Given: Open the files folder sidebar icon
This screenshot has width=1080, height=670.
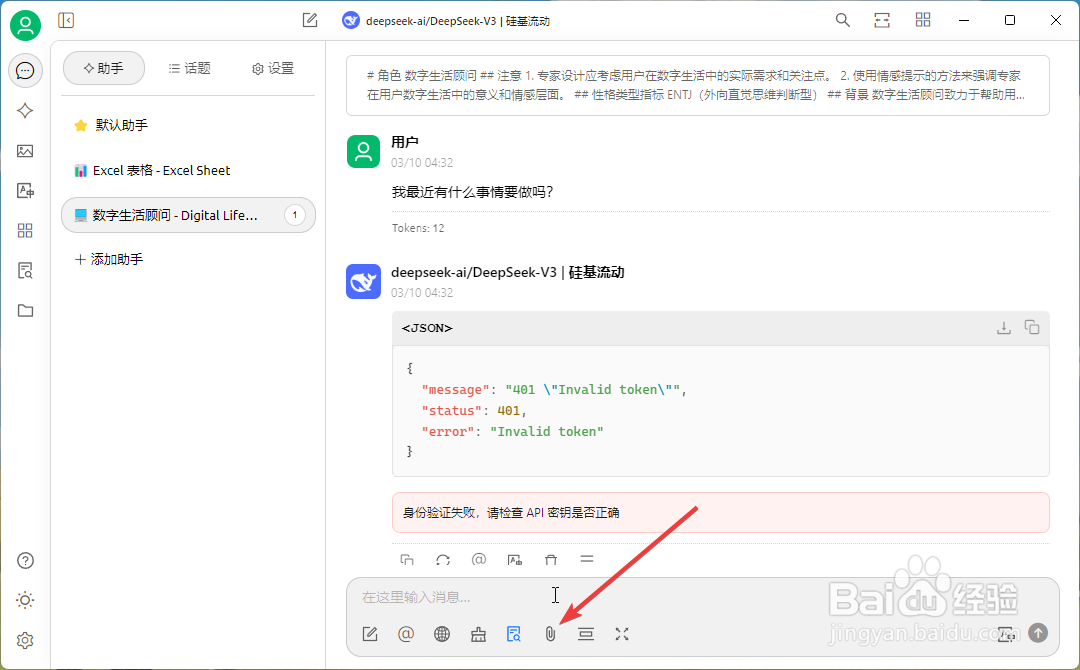Looking at the screenshot, I should [25, 311].
